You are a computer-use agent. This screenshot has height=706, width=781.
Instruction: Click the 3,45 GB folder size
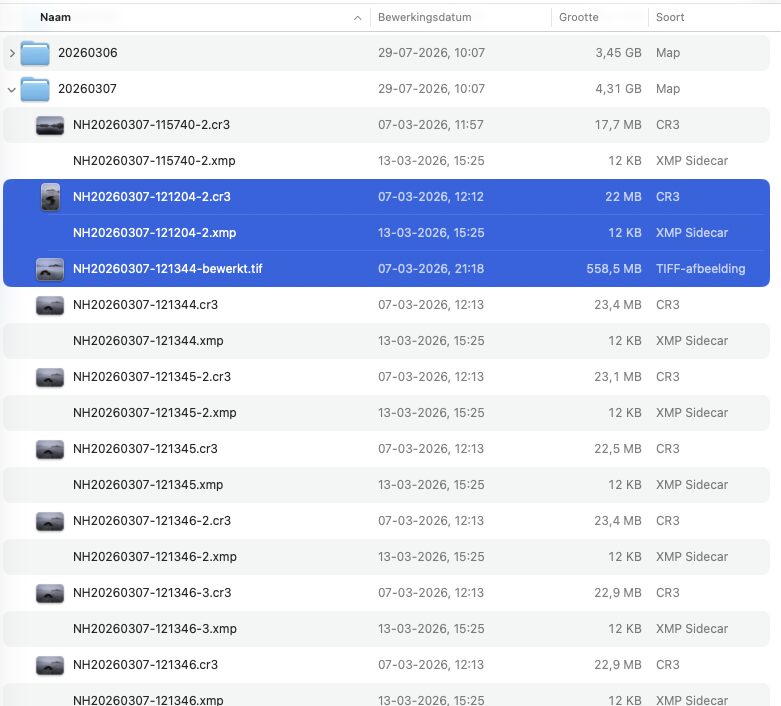tap(618, 53)
